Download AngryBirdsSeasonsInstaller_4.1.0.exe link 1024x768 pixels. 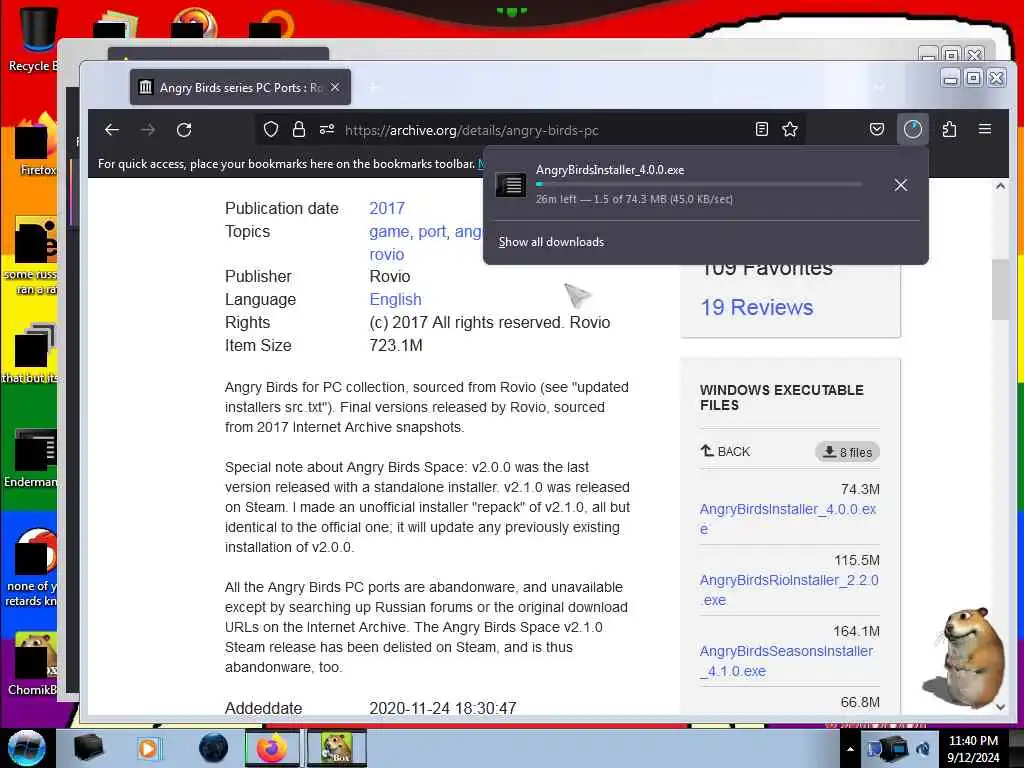pos(786,661)
